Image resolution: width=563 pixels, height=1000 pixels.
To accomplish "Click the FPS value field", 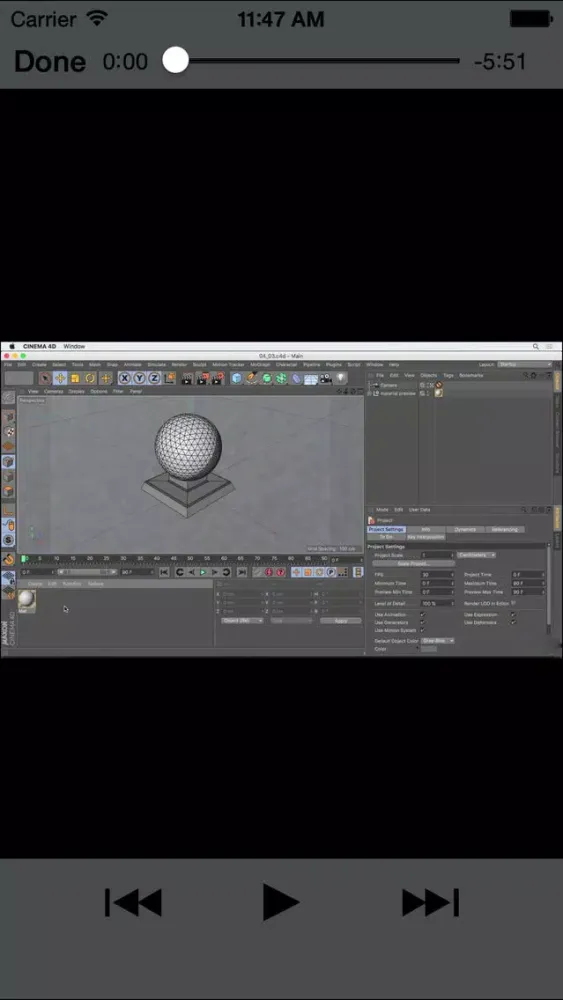I will [x=437, y=575].
